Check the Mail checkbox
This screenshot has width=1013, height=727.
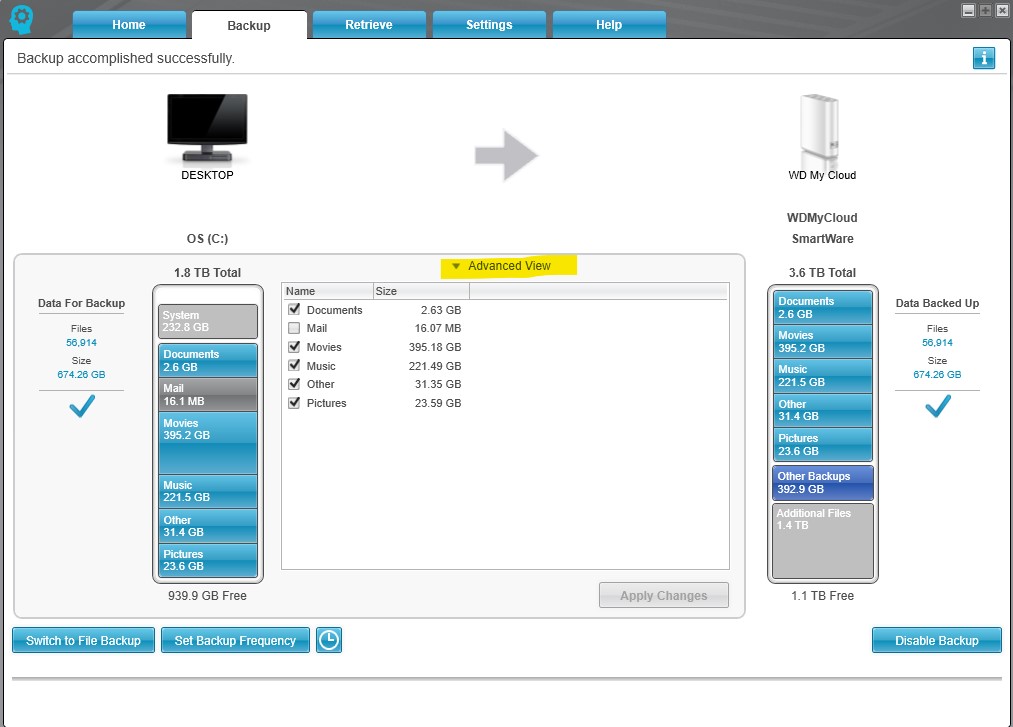click(294, 328)
